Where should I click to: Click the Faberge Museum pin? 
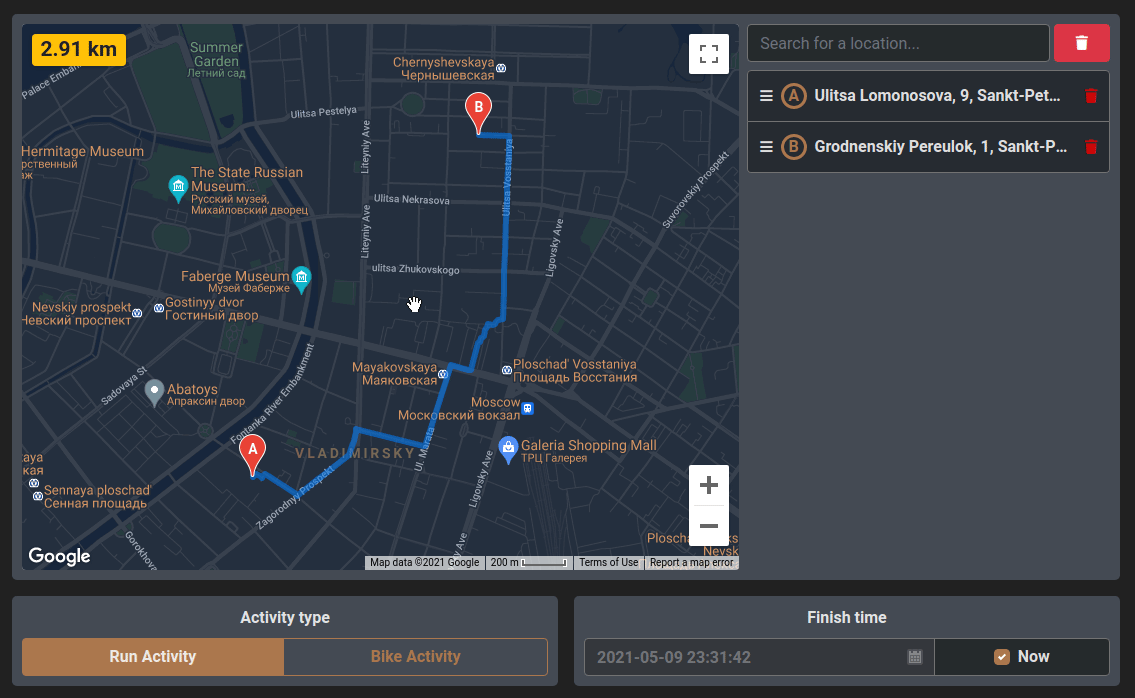tap(301, 279)
